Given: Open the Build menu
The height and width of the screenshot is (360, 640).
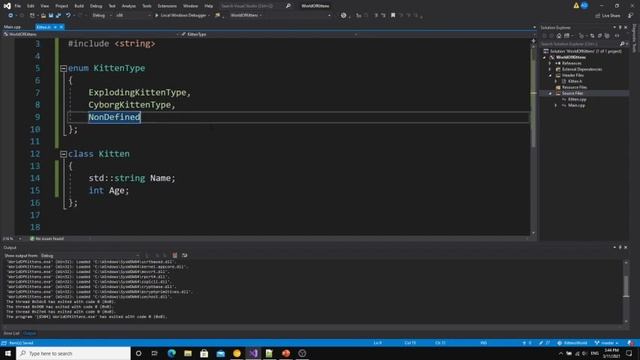Looking at the screenshot, I should tap(79, 6).
